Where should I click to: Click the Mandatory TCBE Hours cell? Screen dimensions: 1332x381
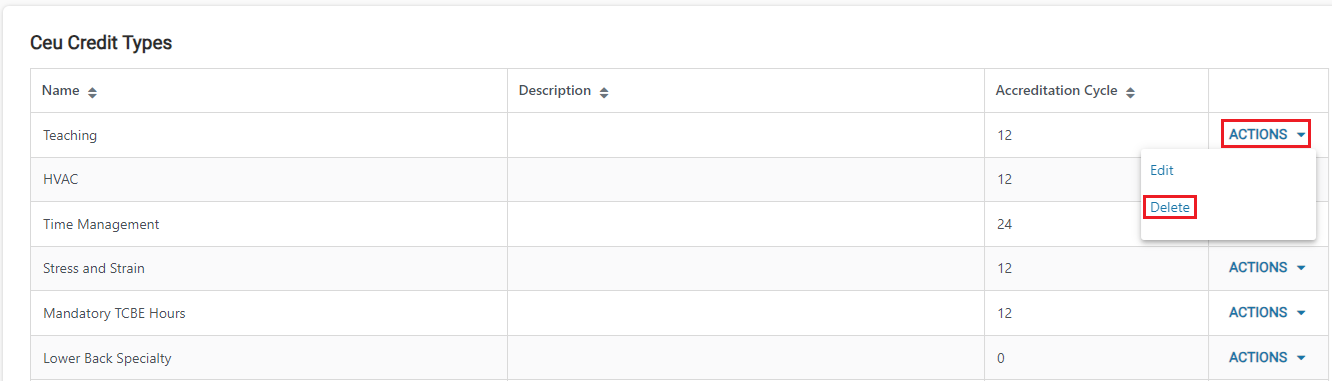tap(269, 313)
